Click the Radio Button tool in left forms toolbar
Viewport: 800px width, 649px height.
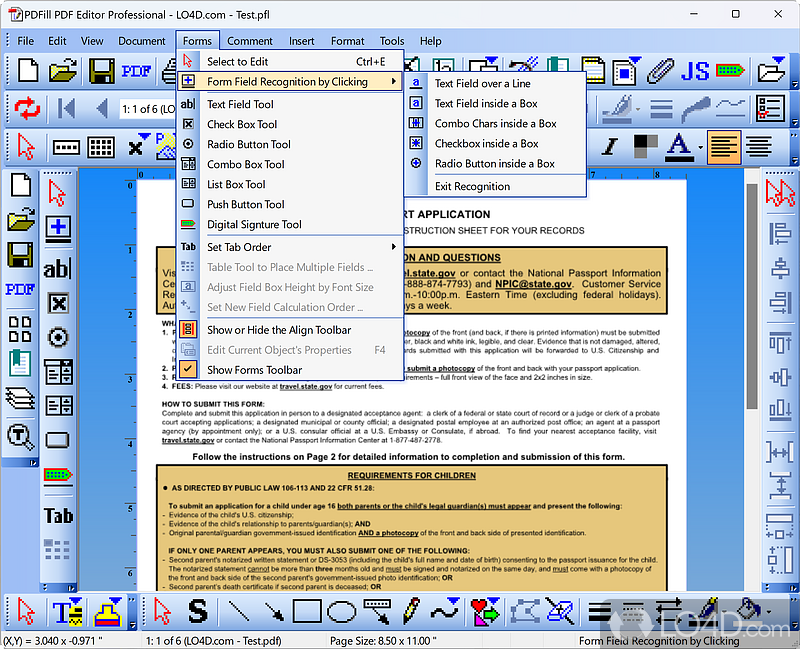click(x=58, y=337)
